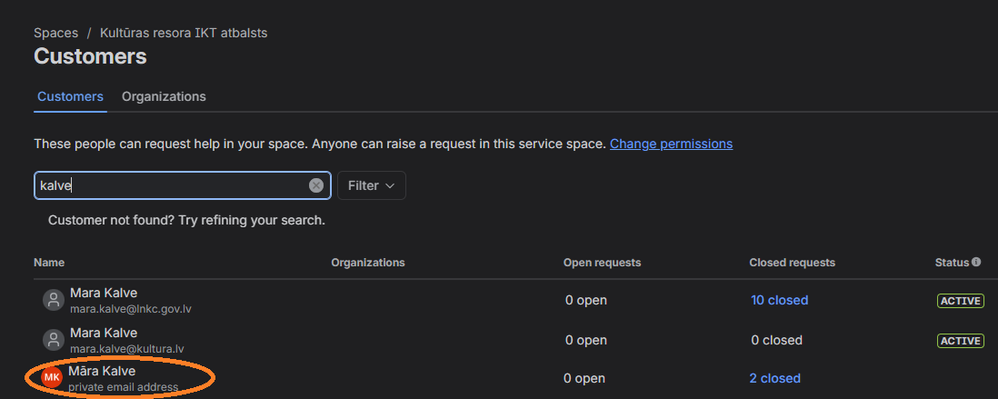The height and width of the screenshot is (399, 998).
Task: Open Mara Kalve with lnkc.gov.lv email
Action: pos(103,293)
